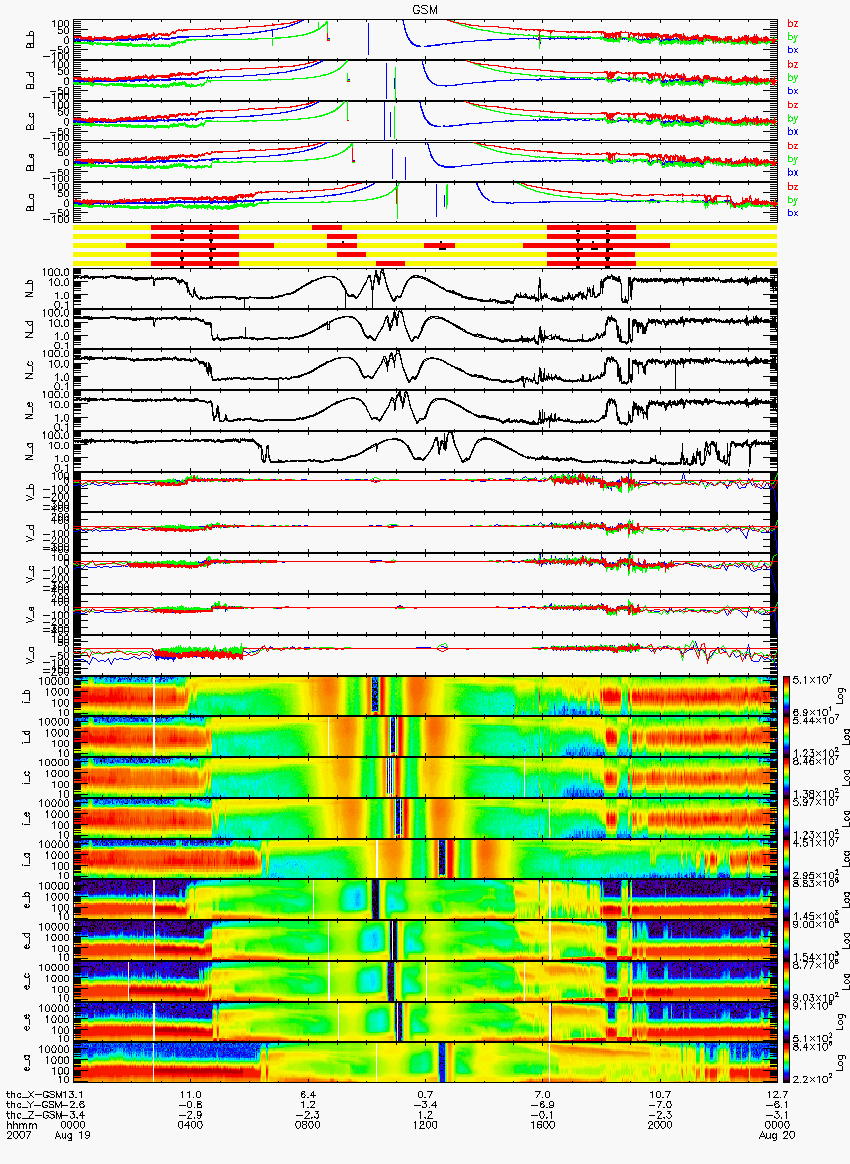Select the bx legend label of B_a panel
This screenshot has height=1164, width=850.
pyautogui.click(x=793, y=213)
